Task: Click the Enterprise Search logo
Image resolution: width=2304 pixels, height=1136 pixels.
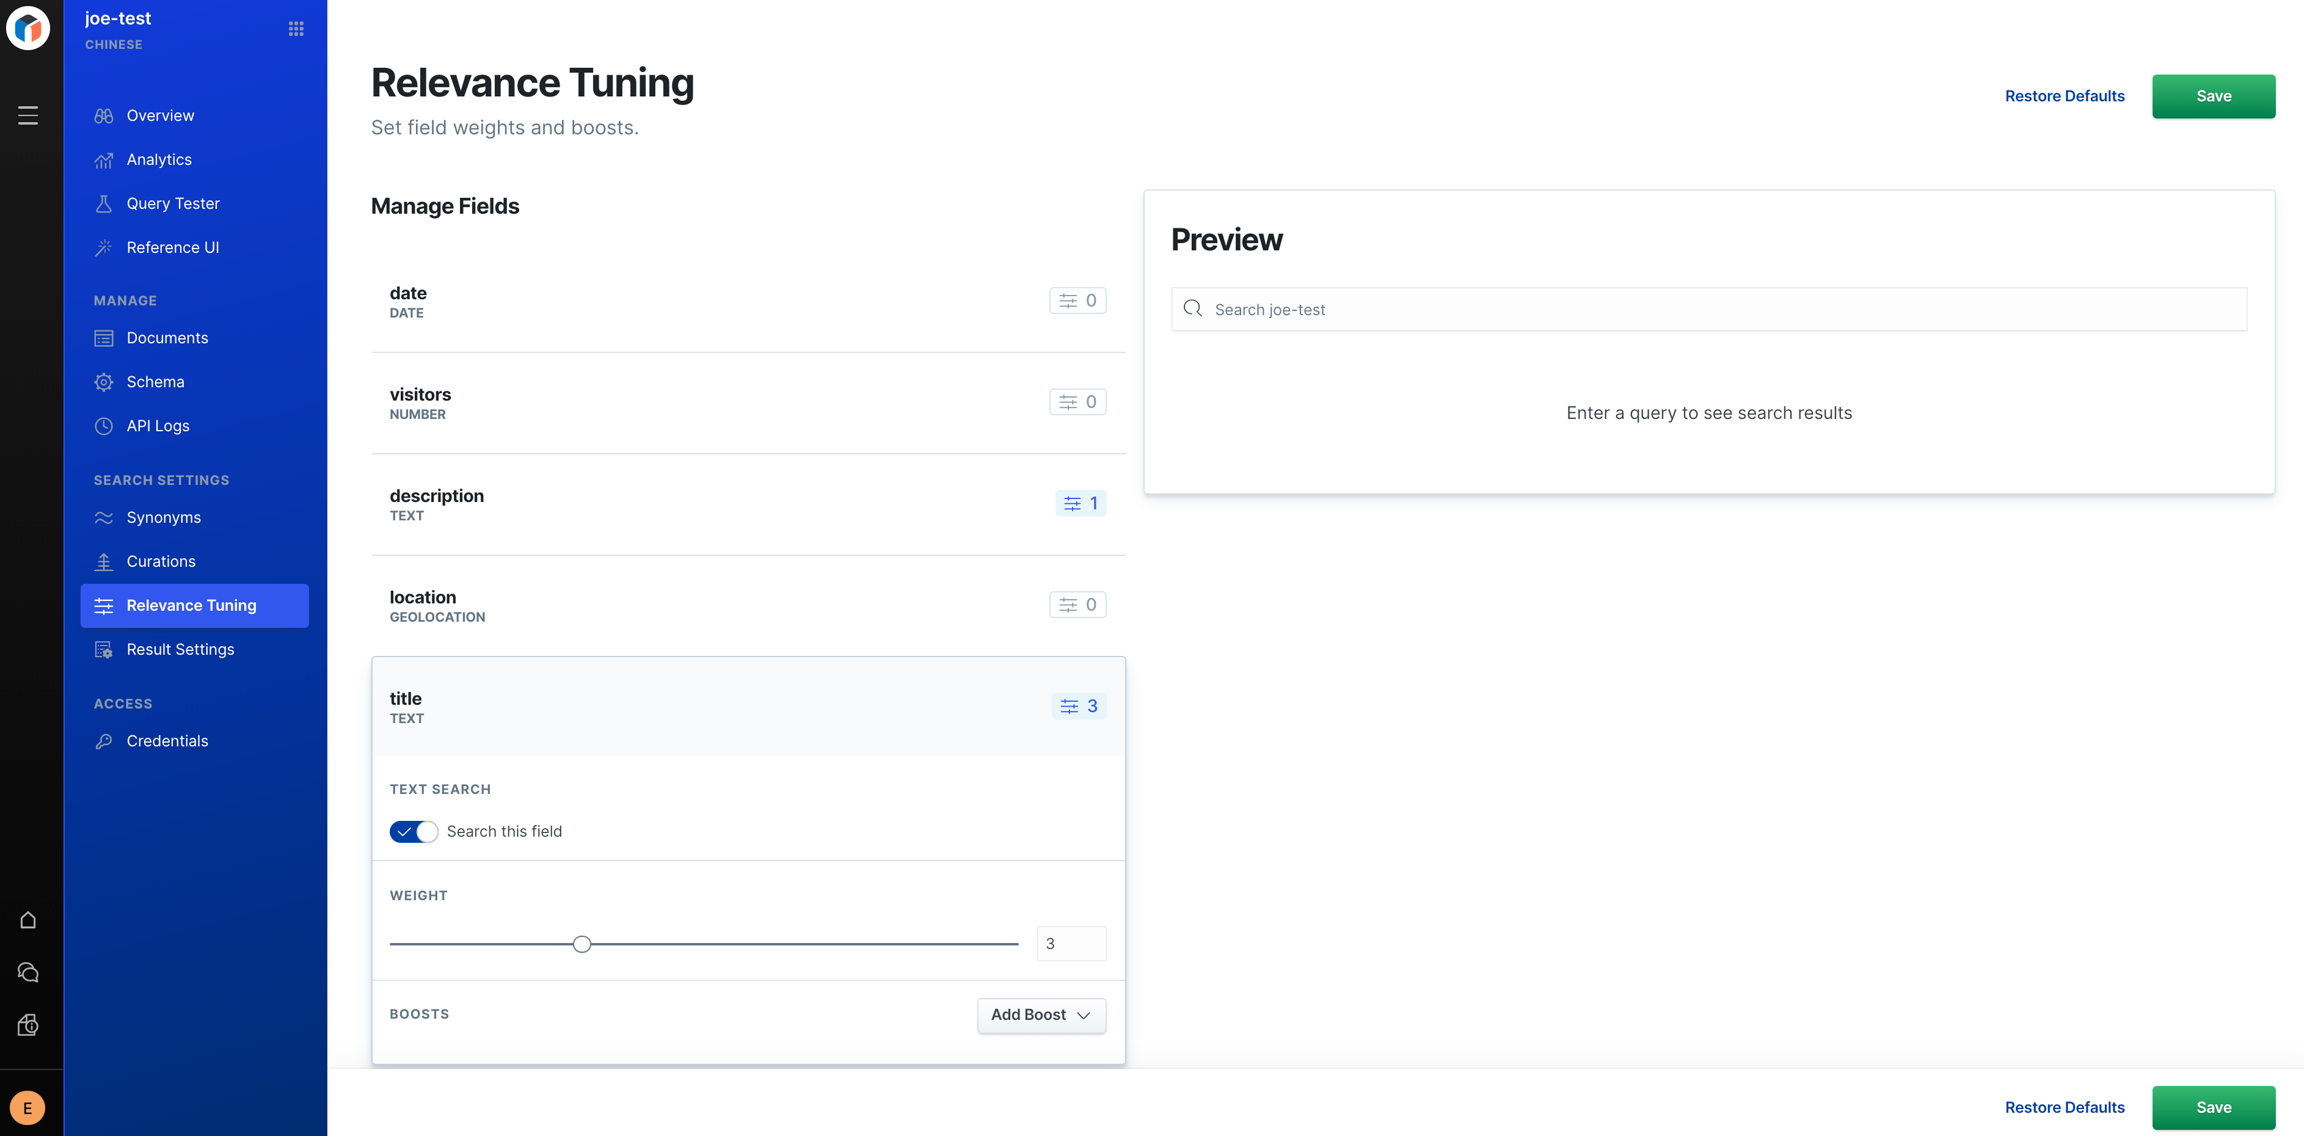Action: click(28, 28)
